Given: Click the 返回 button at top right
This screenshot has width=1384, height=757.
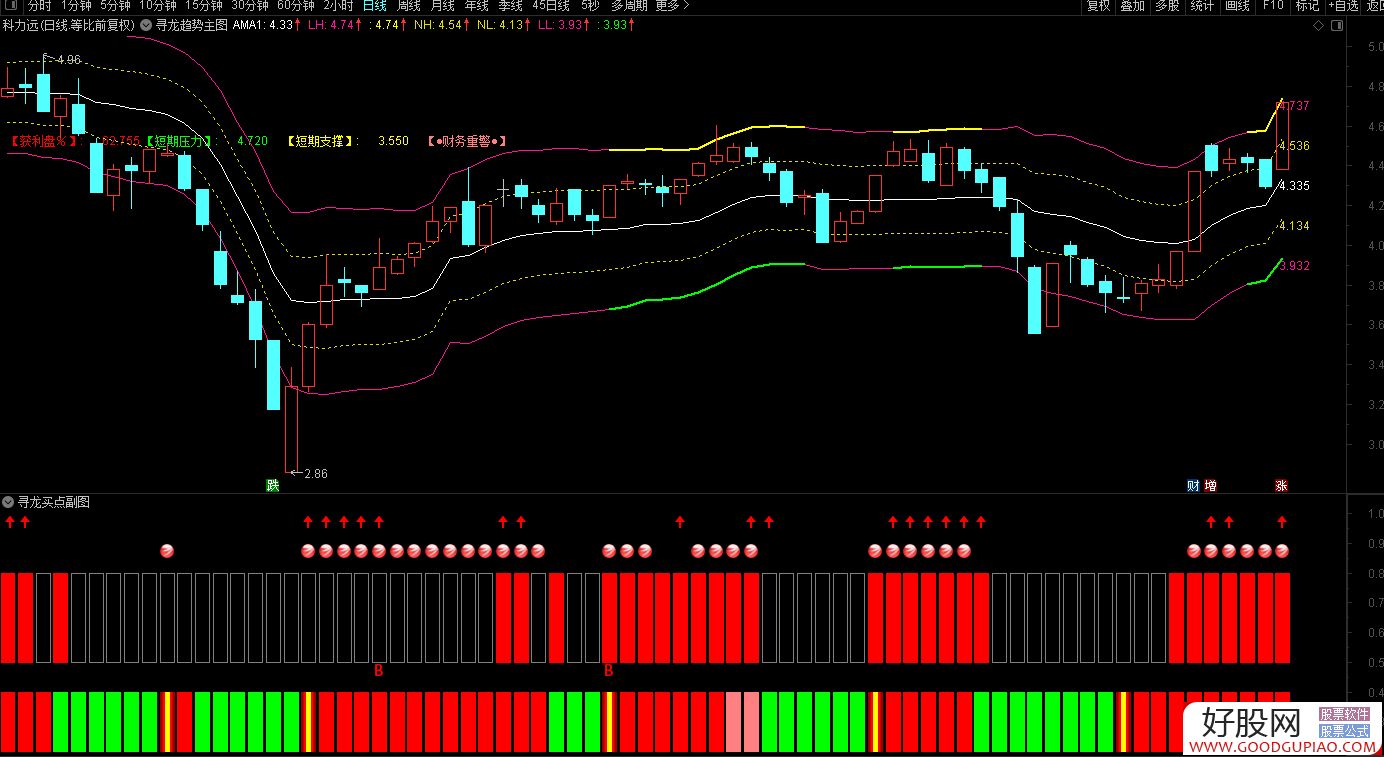Looking at the screenshot, I should point(1375,6).
